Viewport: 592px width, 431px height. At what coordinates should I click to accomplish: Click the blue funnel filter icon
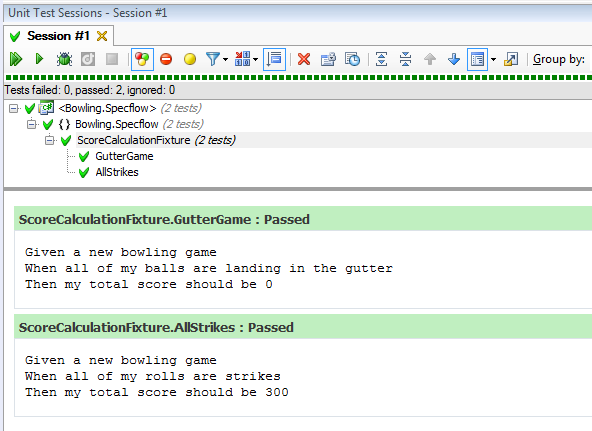click(213, 59)
